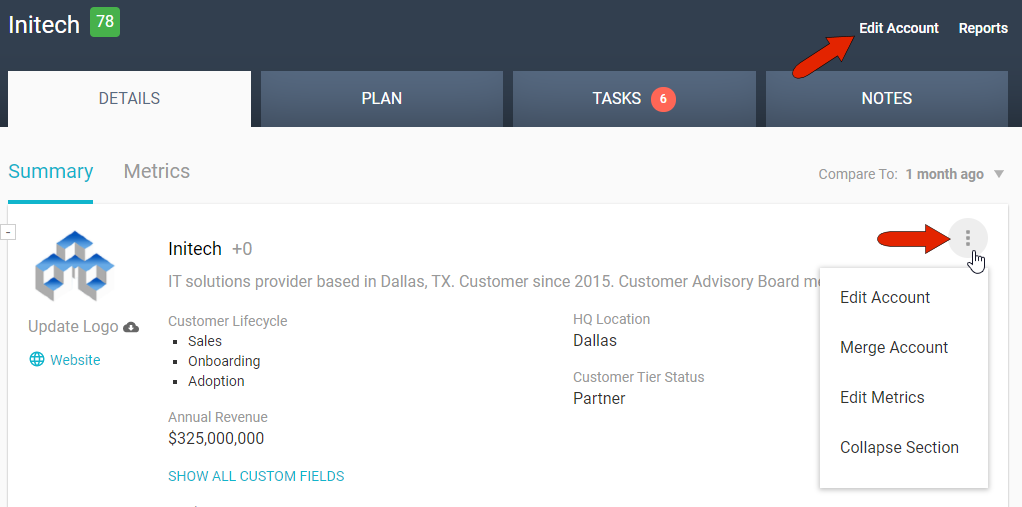1022x507 pixels.
Task: Click the red 6 tasks count badge
Action: (663, 99)
